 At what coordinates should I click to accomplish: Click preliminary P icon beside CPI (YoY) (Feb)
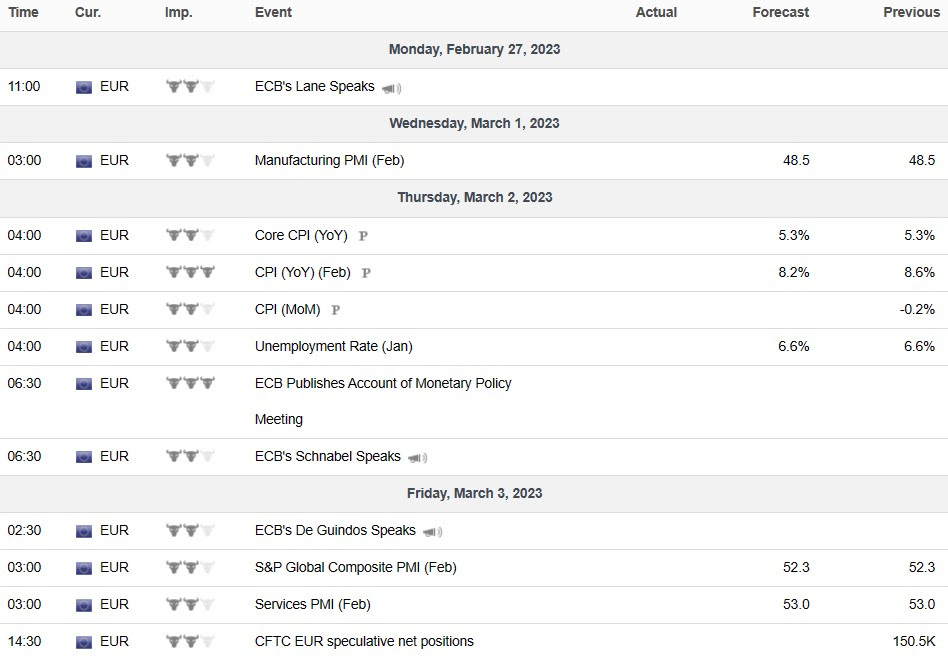(x=366, y=273)
